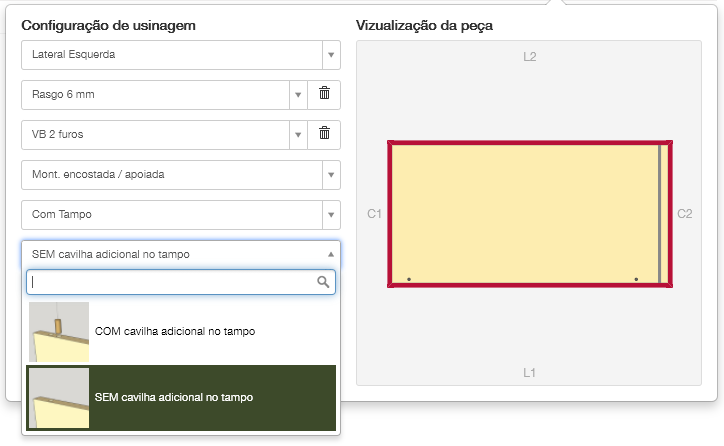Click the search magnifier icon in dropdown
The image size is (724, 446).
pyautogui.click(x=323, y=282)
